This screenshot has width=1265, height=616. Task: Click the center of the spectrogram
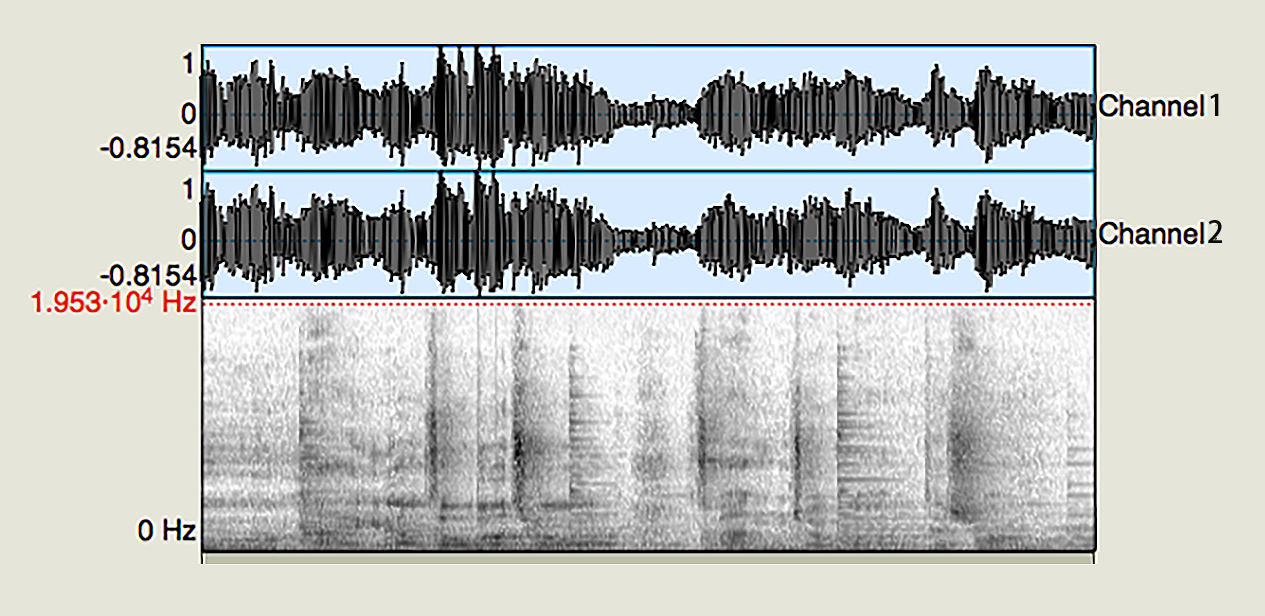tap(648, 426)
